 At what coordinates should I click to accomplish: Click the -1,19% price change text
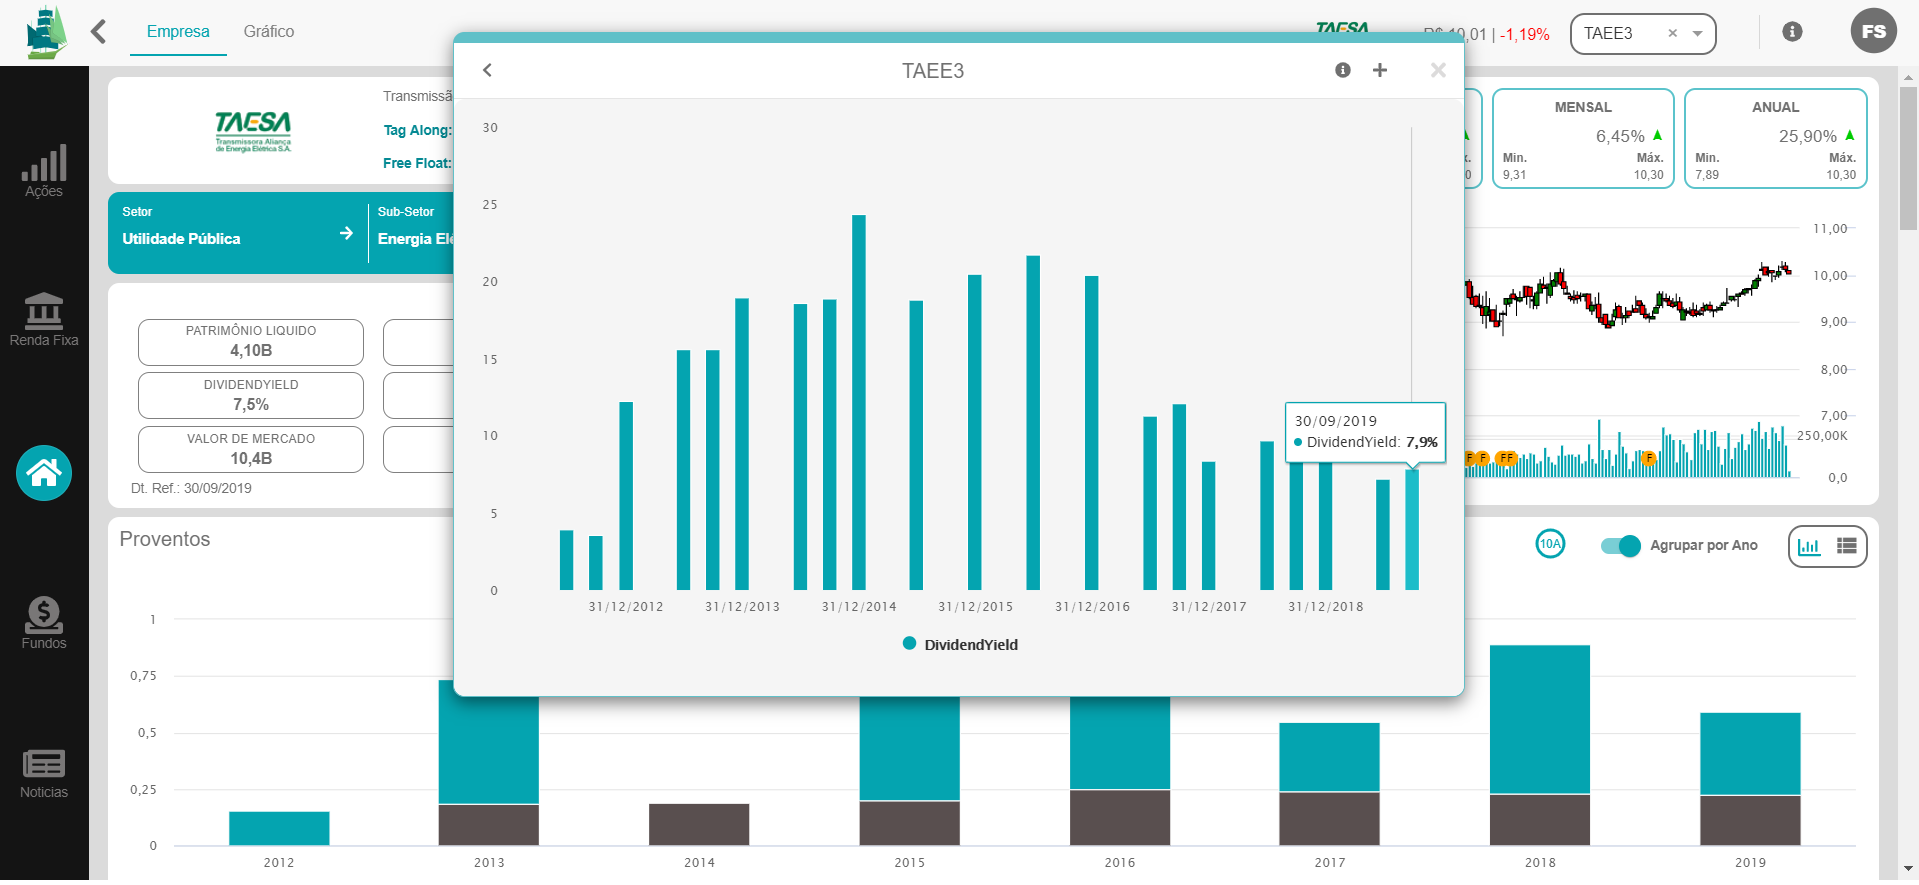click(x=1524, y=34)
